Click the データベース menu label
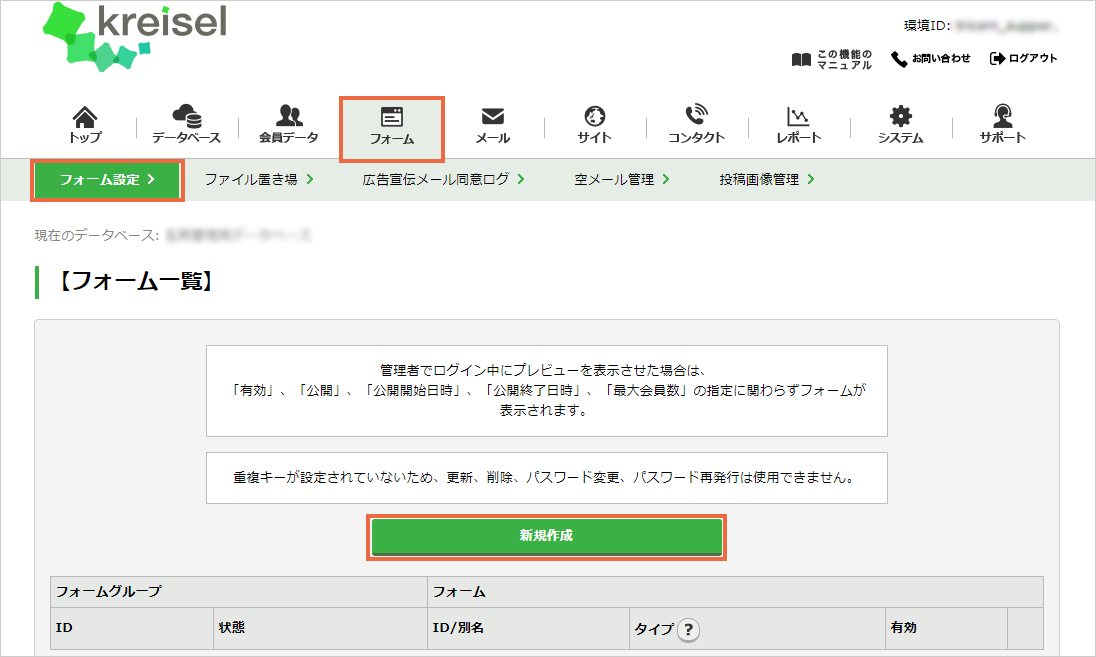 point(187,138)
